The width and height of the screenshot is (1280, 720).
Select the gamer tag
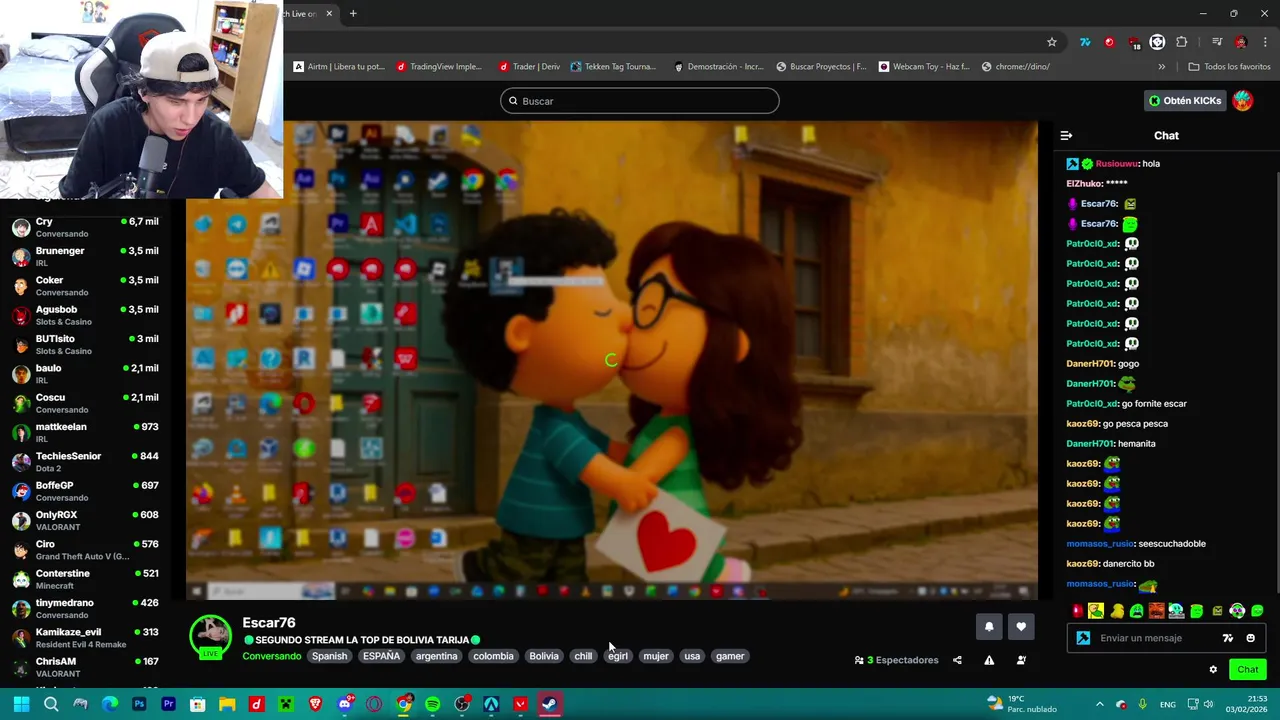tap(730, 656)
